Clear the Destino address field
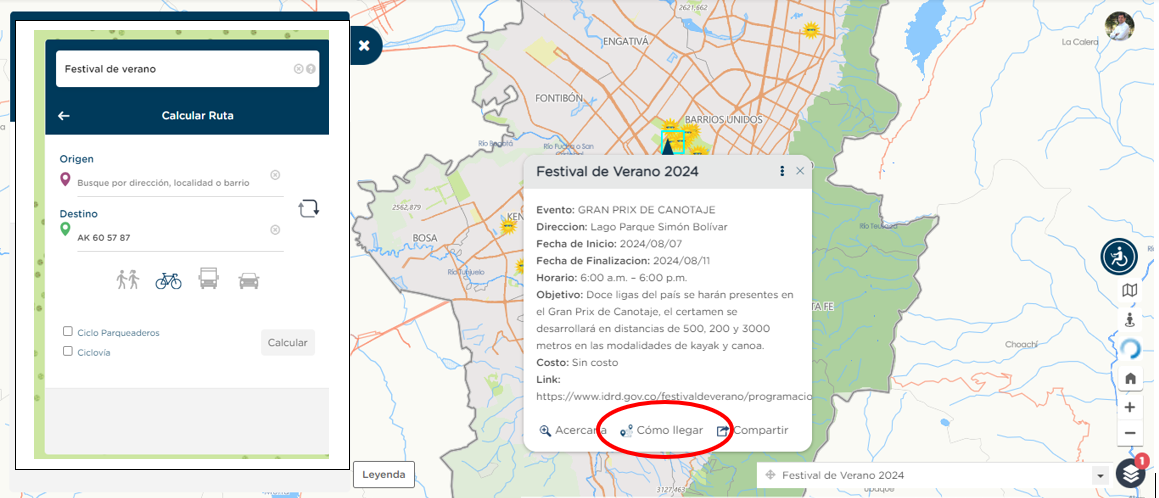The width and height of the screenshot is (1159, 498). 275,230
